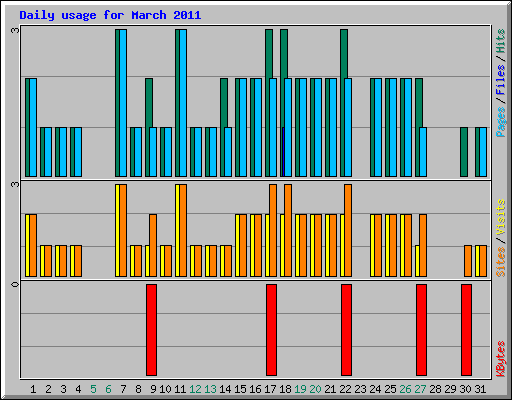Click the green weekend day label '19'
Screen dimensions: 512x400
click(x=300, y=389)
